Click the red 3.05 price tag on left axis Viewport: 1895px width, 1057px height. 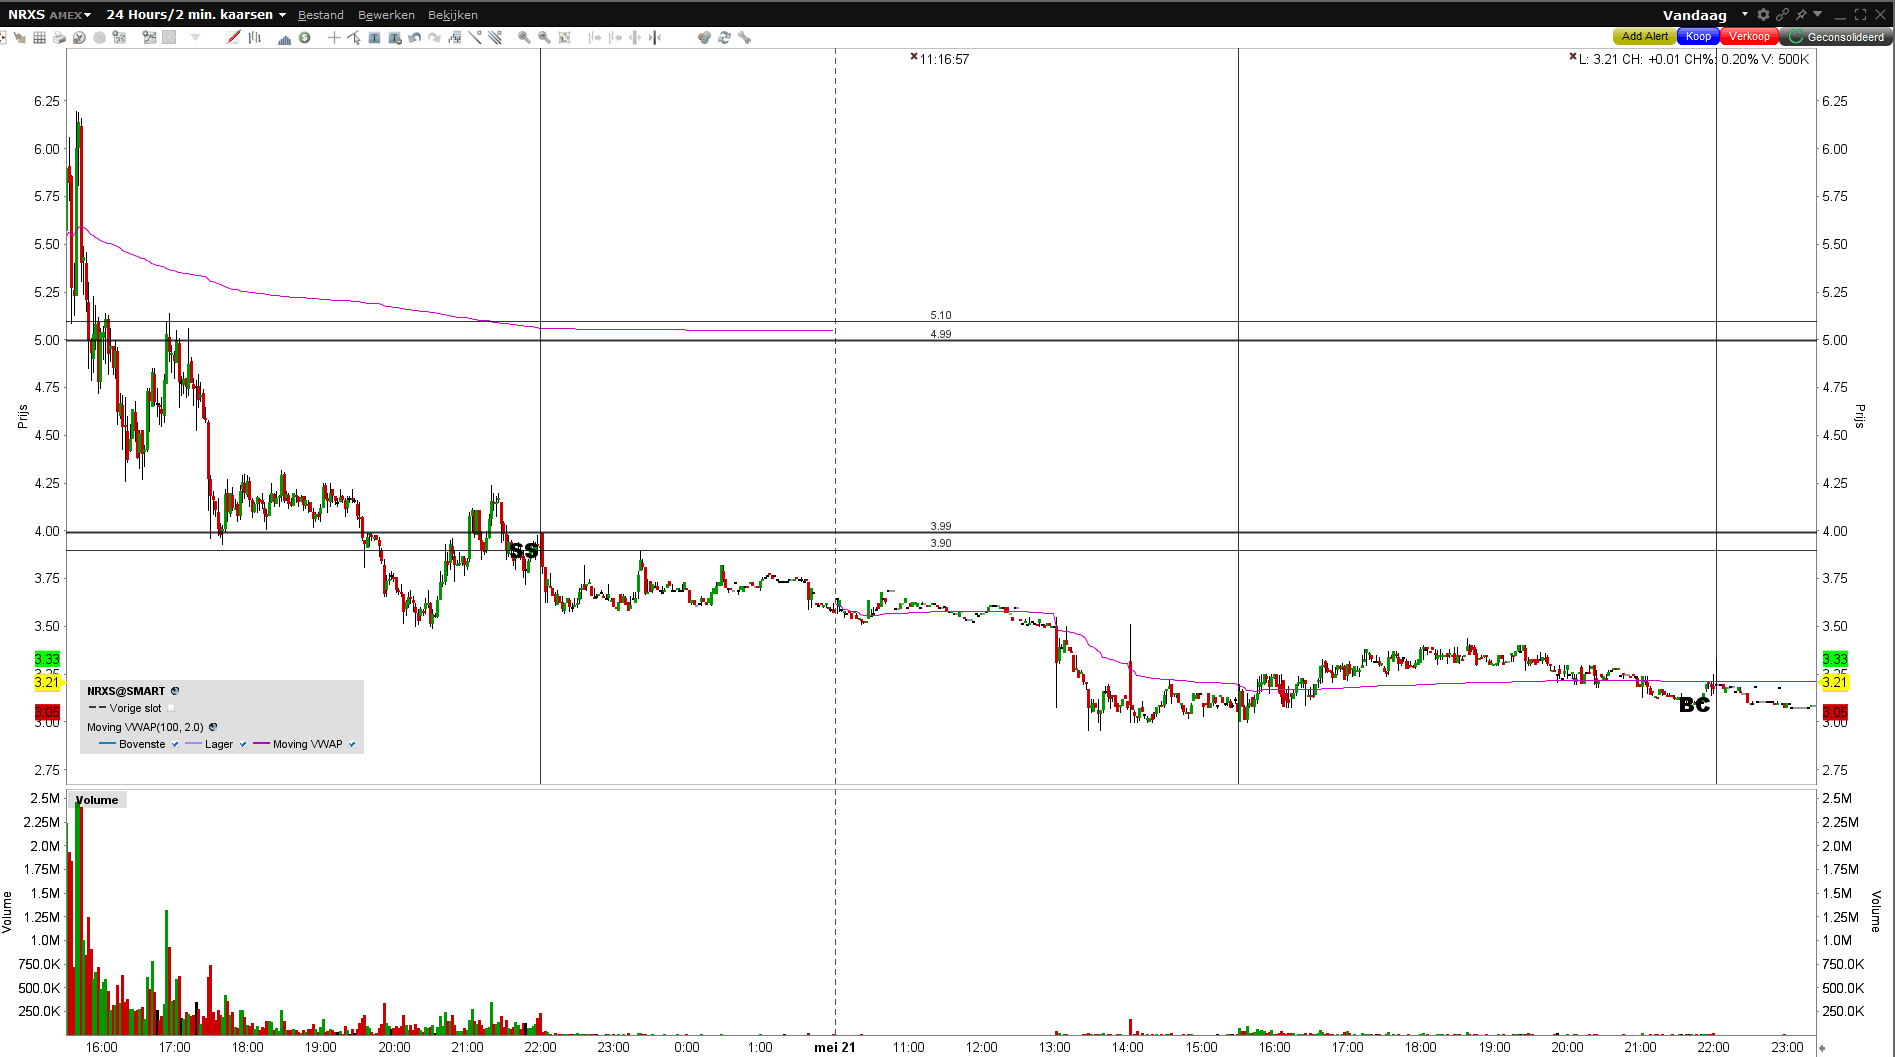pyautogui.click(x=47, y=712)
